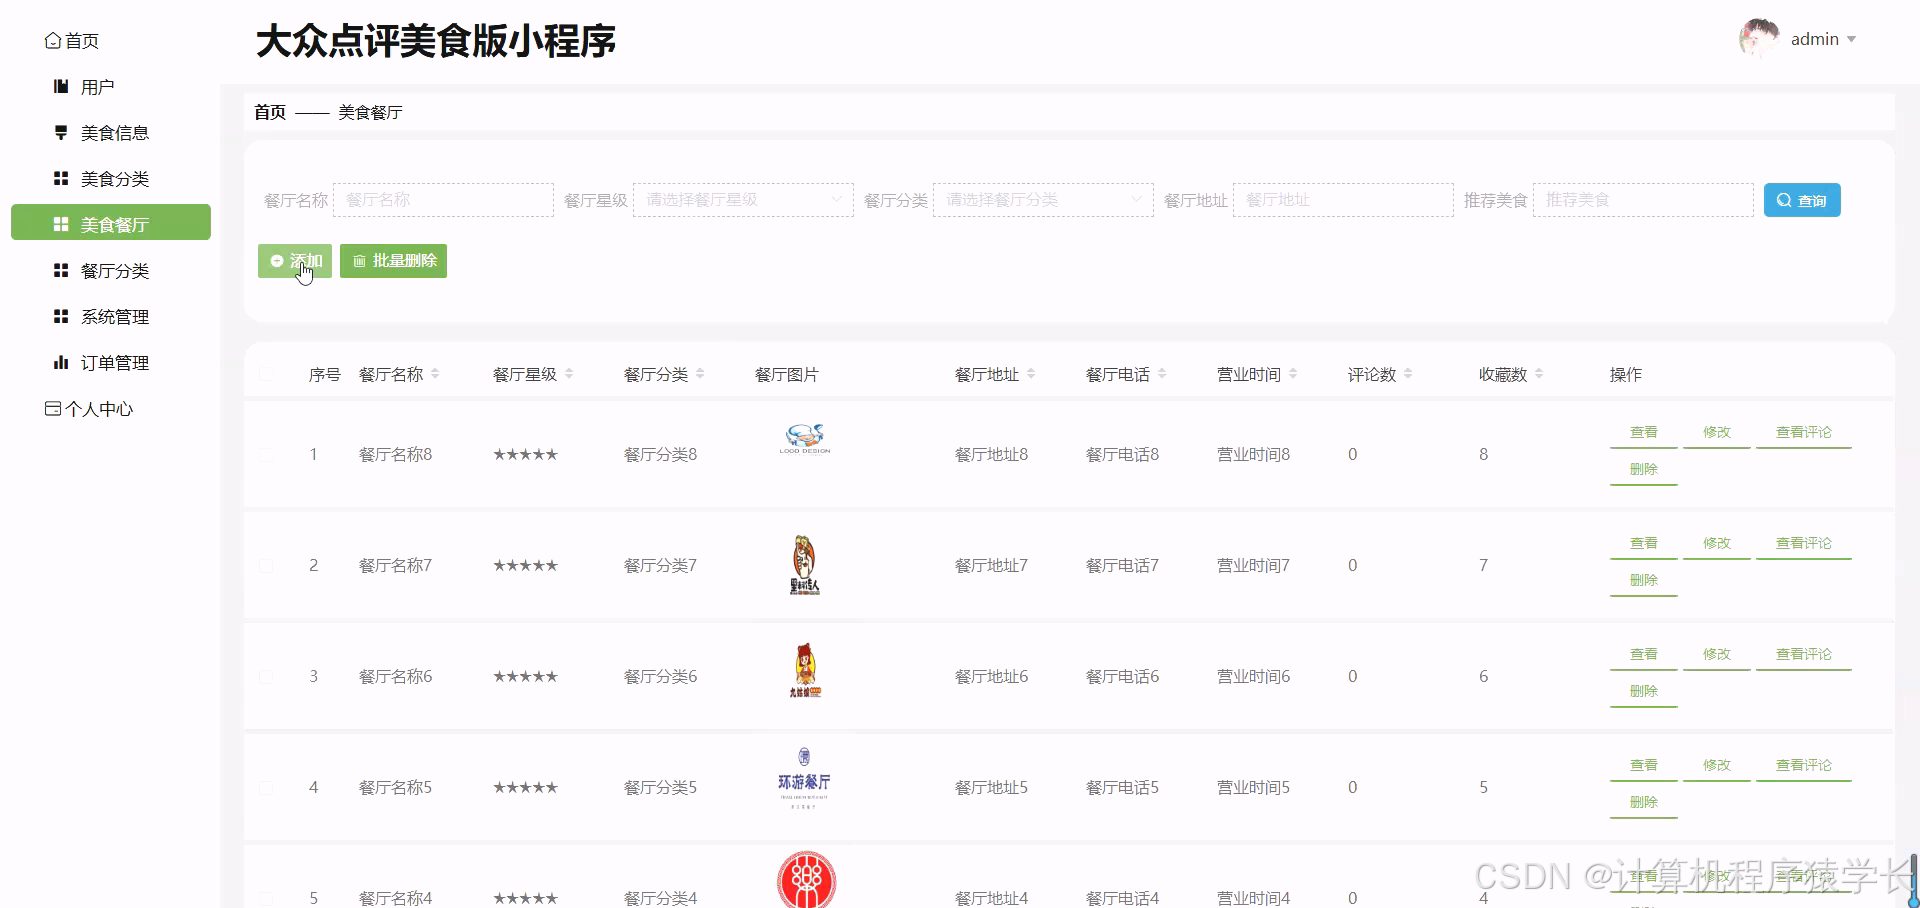The height and width of the screenshot is (908, 1920).
Task: Click the restaurant logo image for 餐厅名称8
Action: 805,439
